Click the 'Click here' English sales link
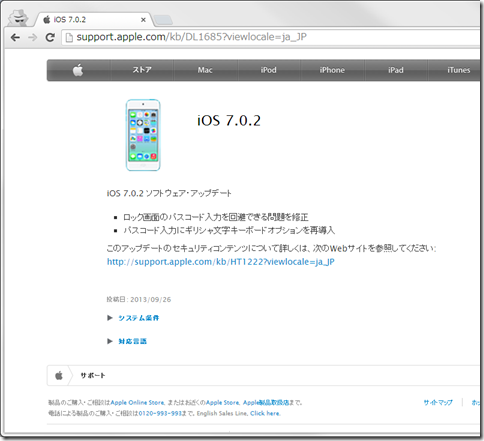This screenshot has width=484, height=441. (265, 413)
